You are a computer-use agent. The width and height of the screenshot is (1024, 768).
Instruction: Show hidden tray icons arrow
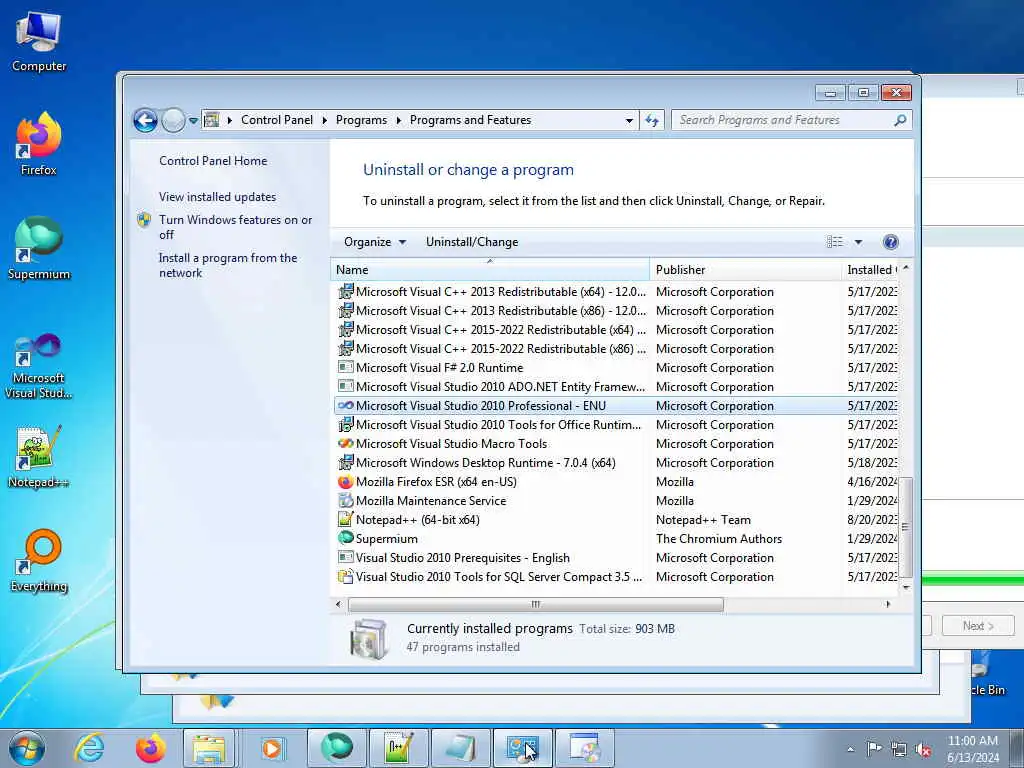click(x=850, y=749)
